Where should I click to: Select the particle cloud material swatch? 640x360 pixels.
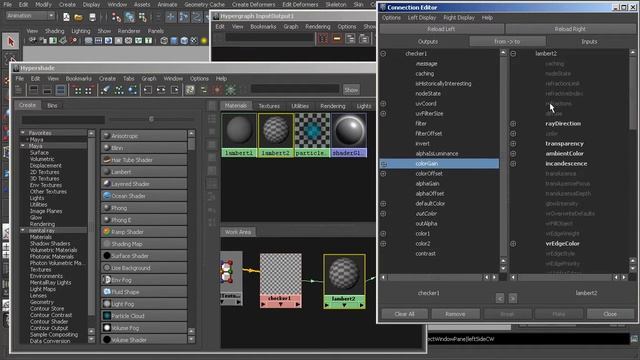[312, 135]
